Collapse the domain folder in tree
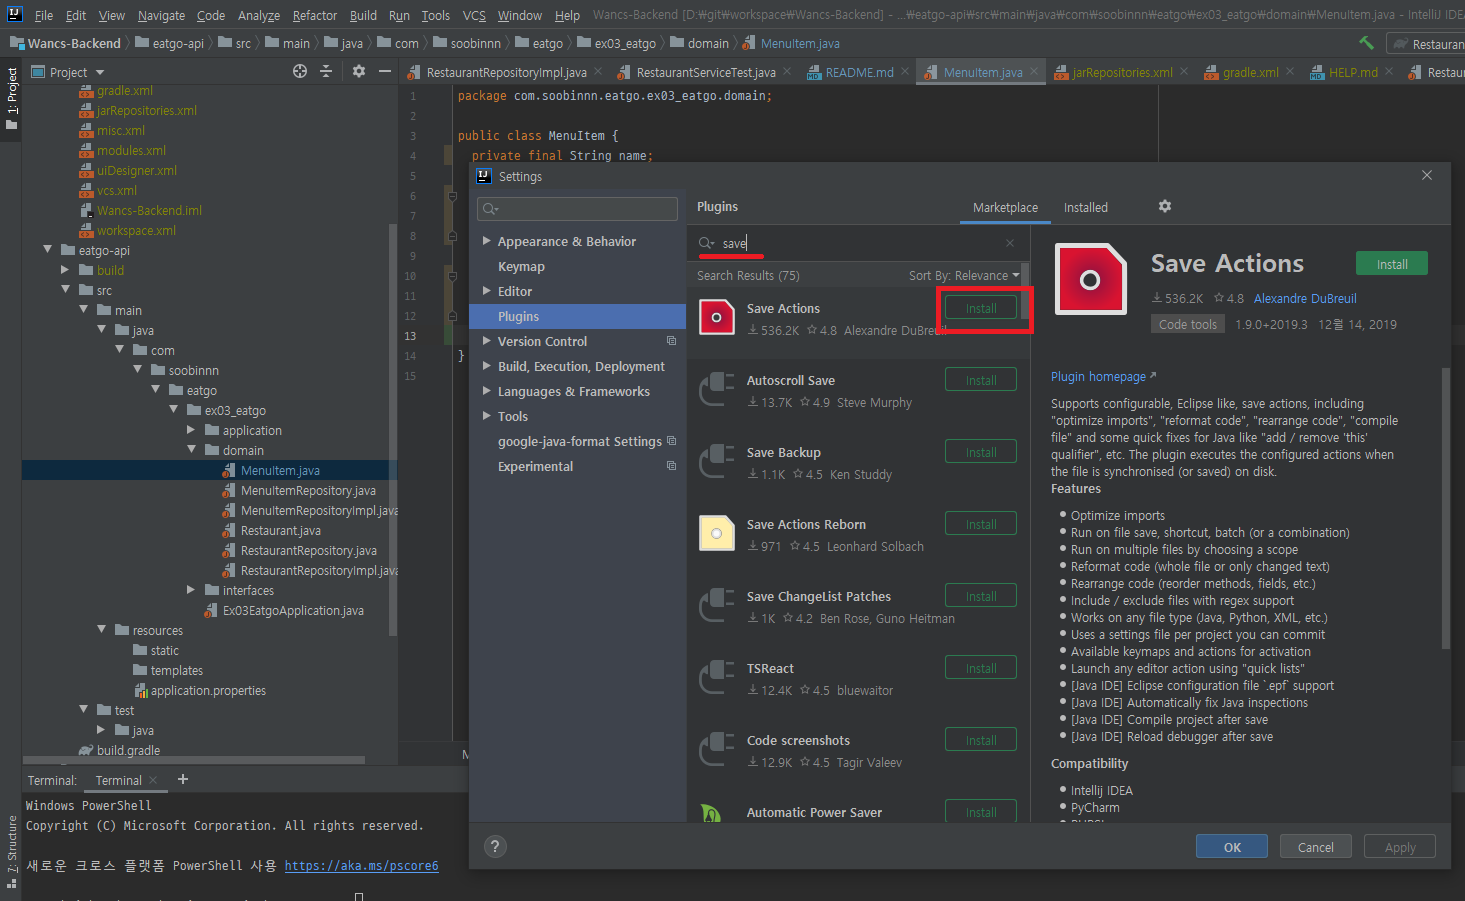 192,450
